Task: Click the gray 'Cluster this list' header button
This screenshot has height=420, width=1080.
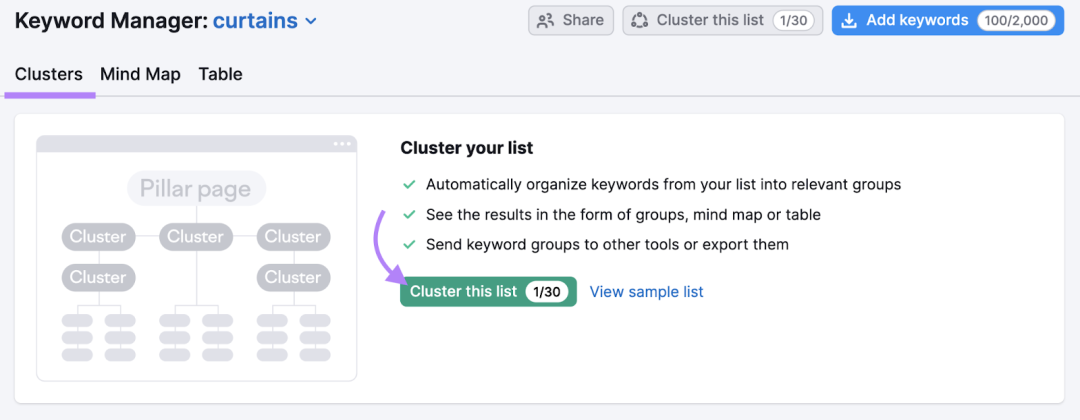Action: tap(723, 21)
